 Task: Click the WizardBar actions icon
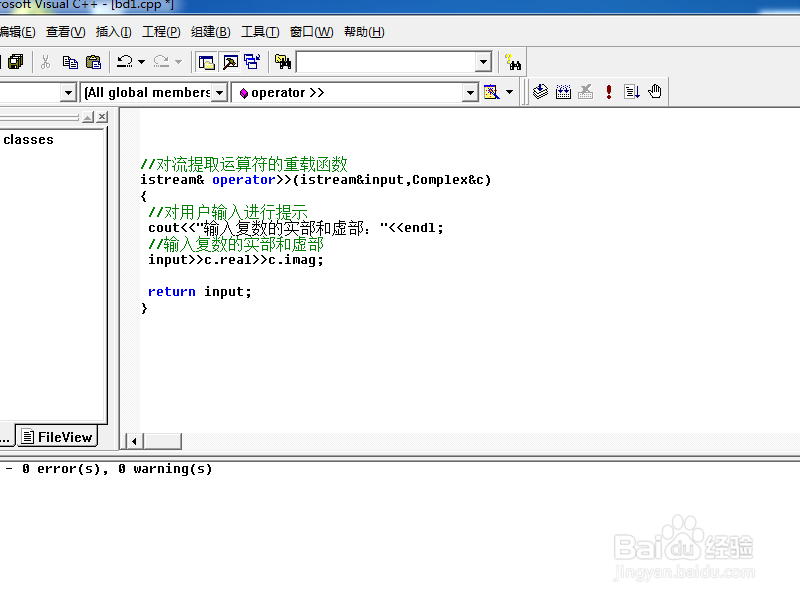point(491,92)
